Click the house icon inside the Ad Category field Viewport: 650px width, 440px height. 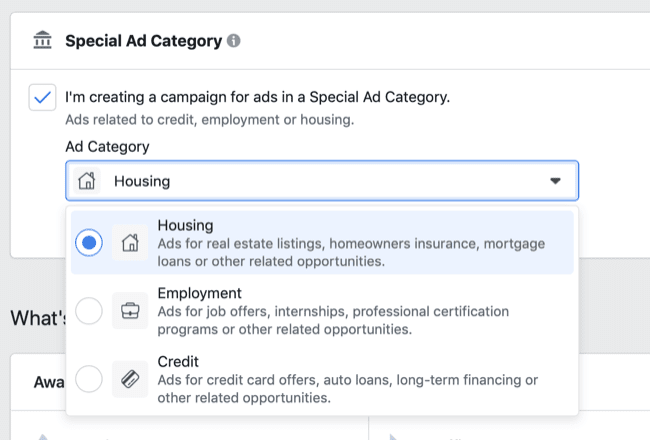(x=88, y=181)
